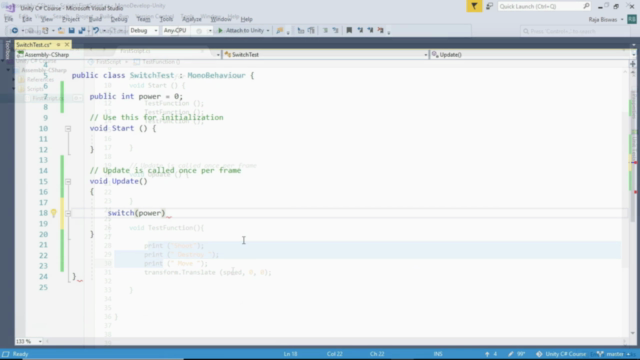The width and height of the screenshot is (640, 360).
Task: Open the Assembly-CSharp project dropdown
Action: click(118, 55)
